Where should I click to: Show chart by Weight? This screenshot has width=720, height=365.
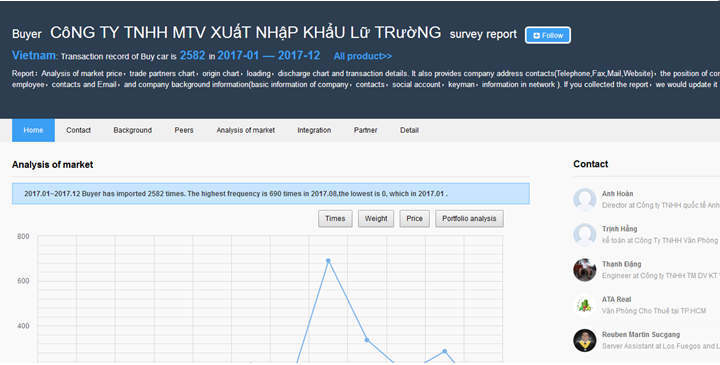[376, 219]
